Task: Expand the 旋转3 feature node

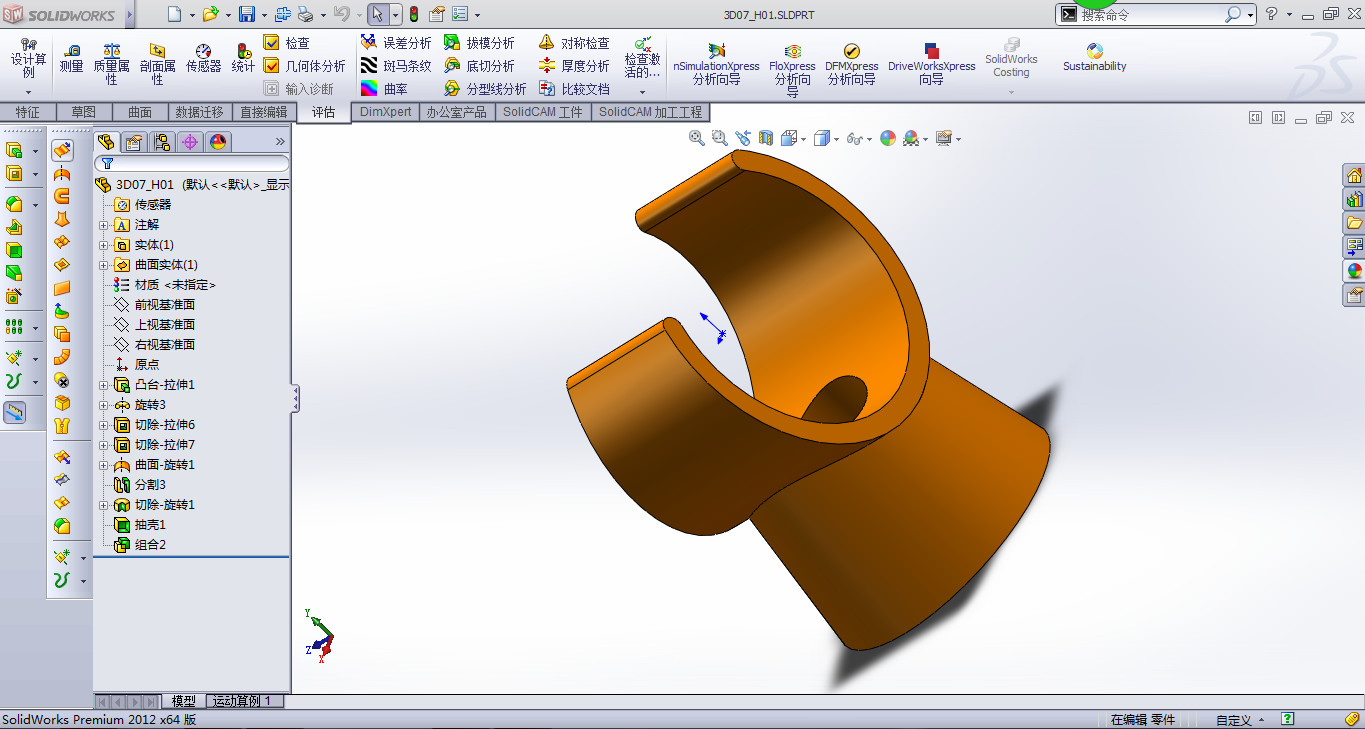Action: (x=103, y=405)
